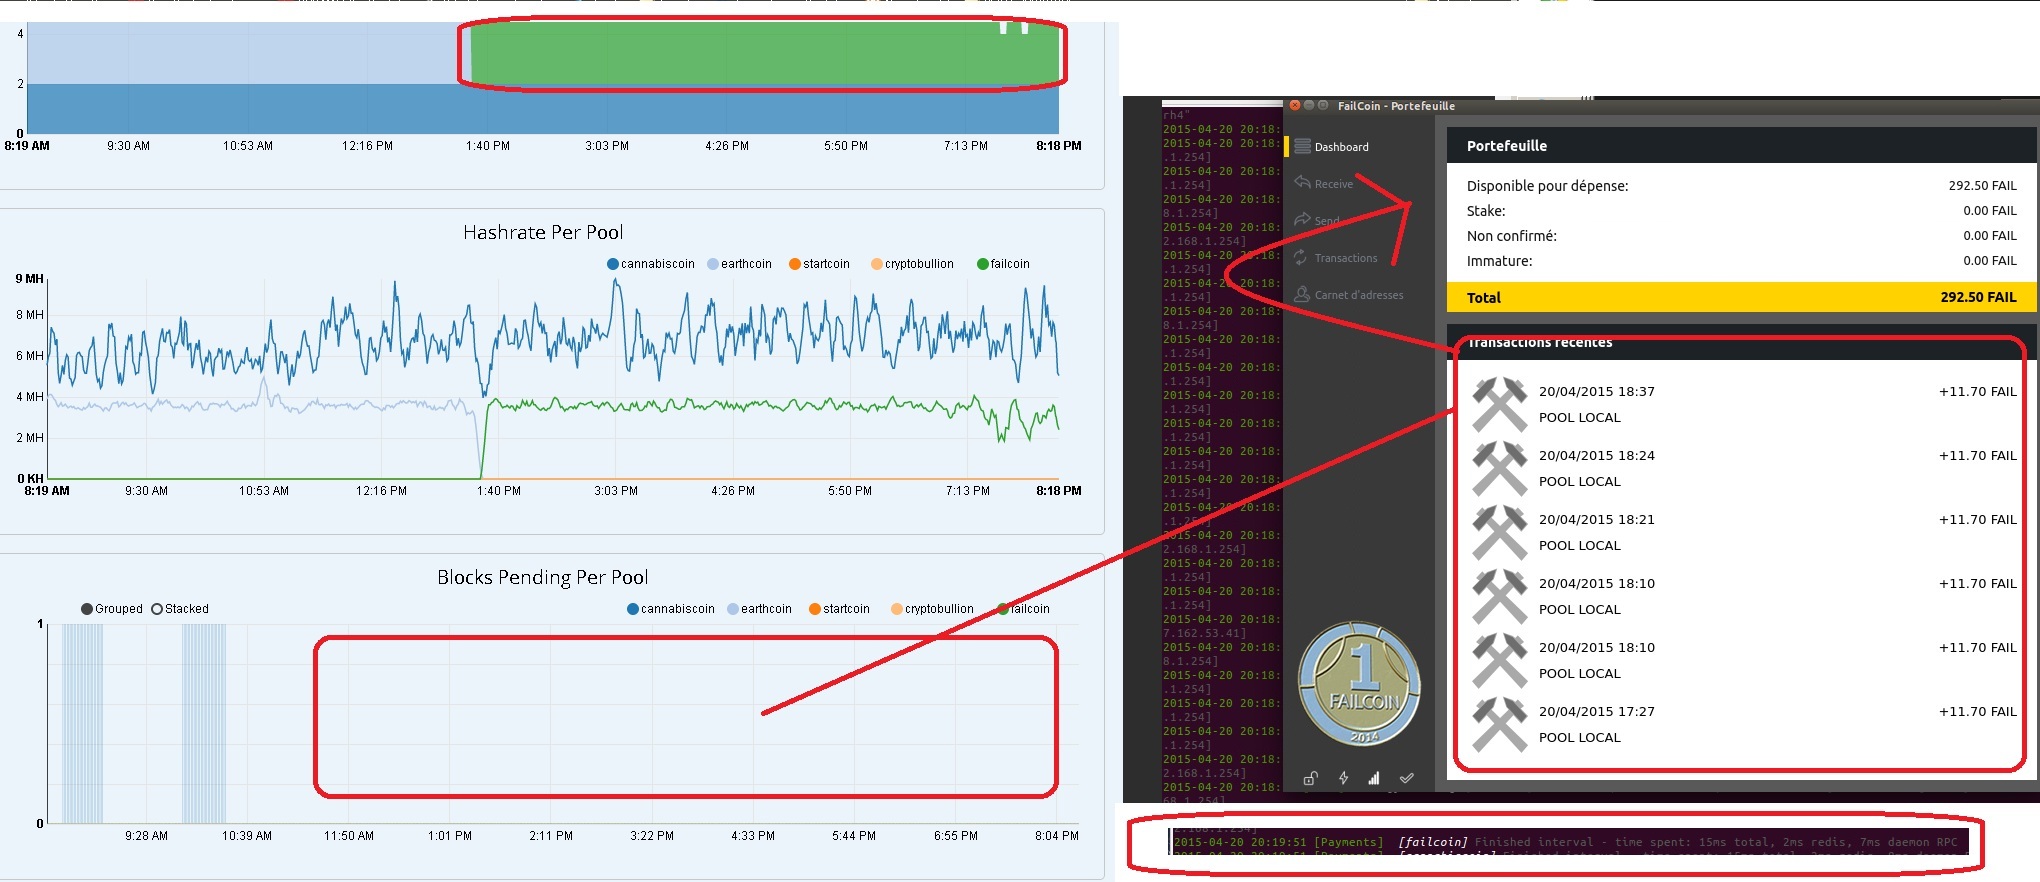The height and width of the screenshot is (882, 2040).
Task: Click the FailCoin - Portefeuille window title
Action: coord(1396,106)
